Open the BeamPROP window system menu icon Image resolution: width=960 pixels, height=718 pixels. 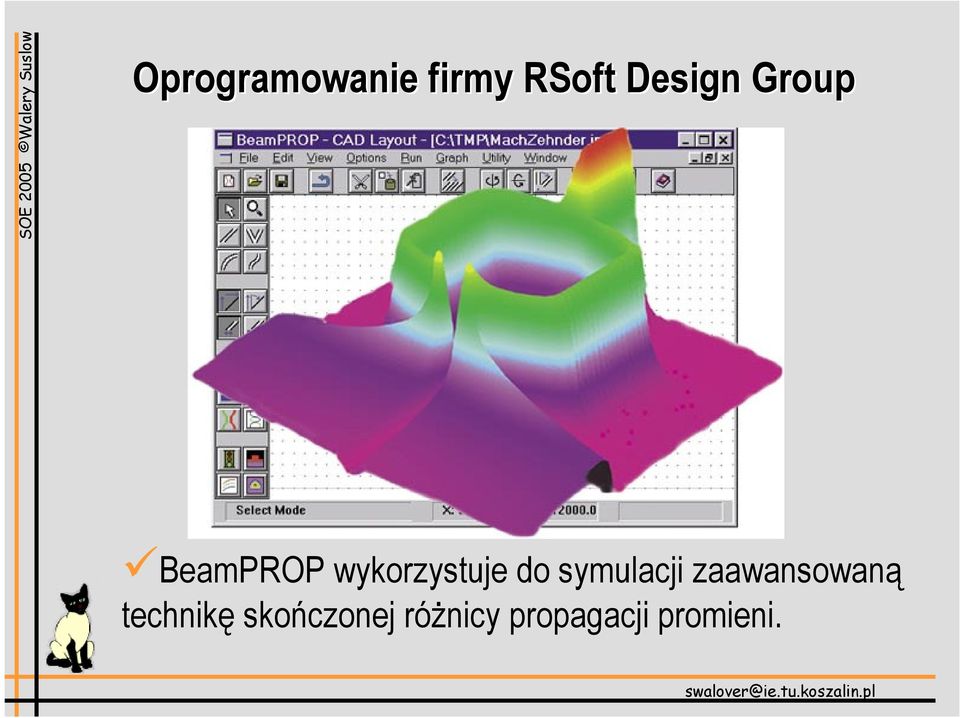click(x=225, y=140)
